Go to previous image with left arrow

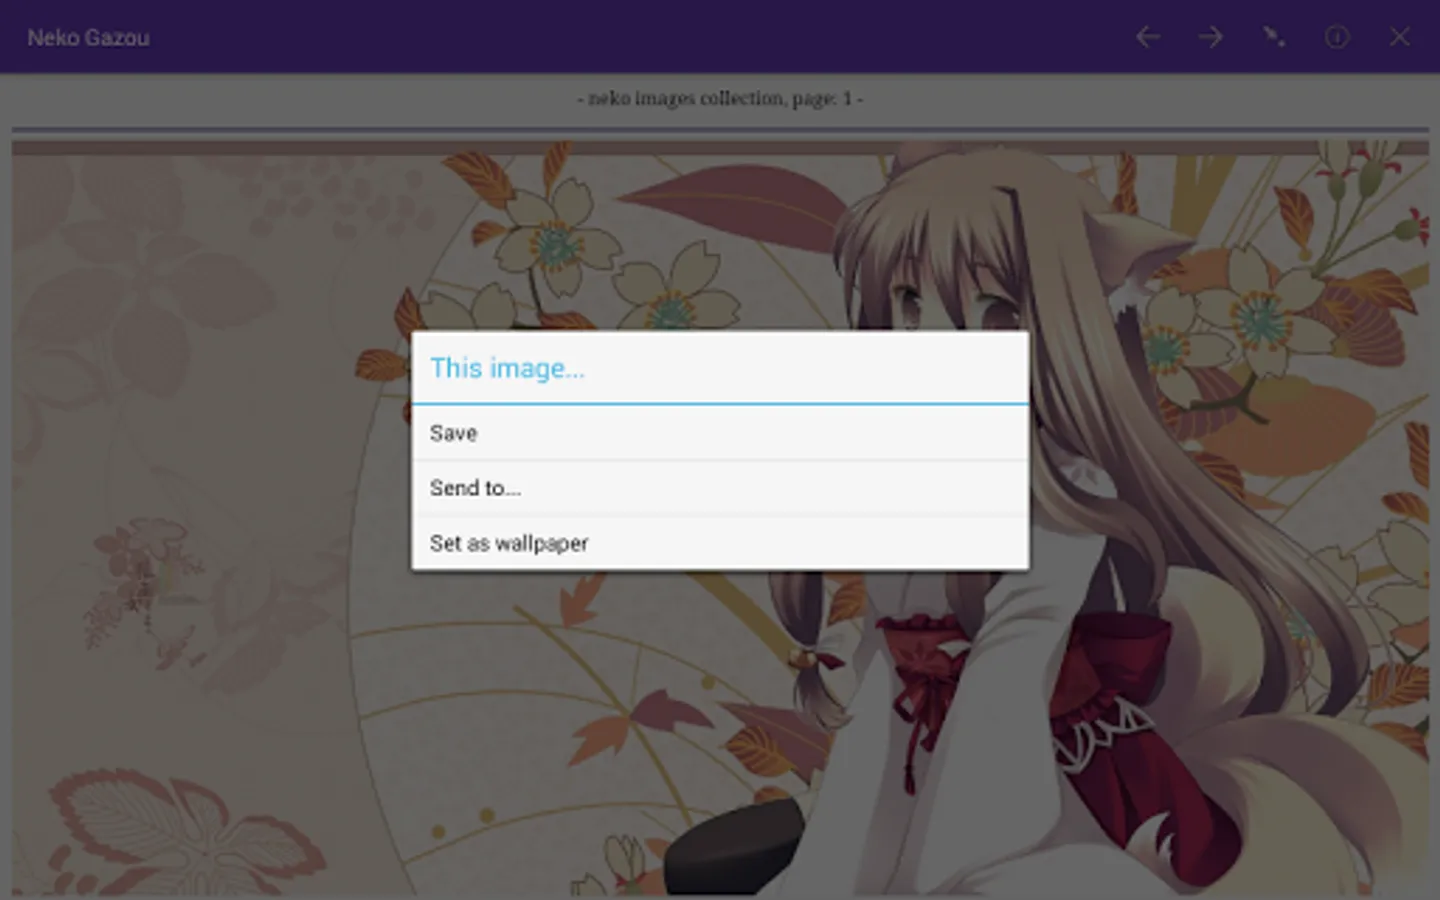(x=1148, y=37)
